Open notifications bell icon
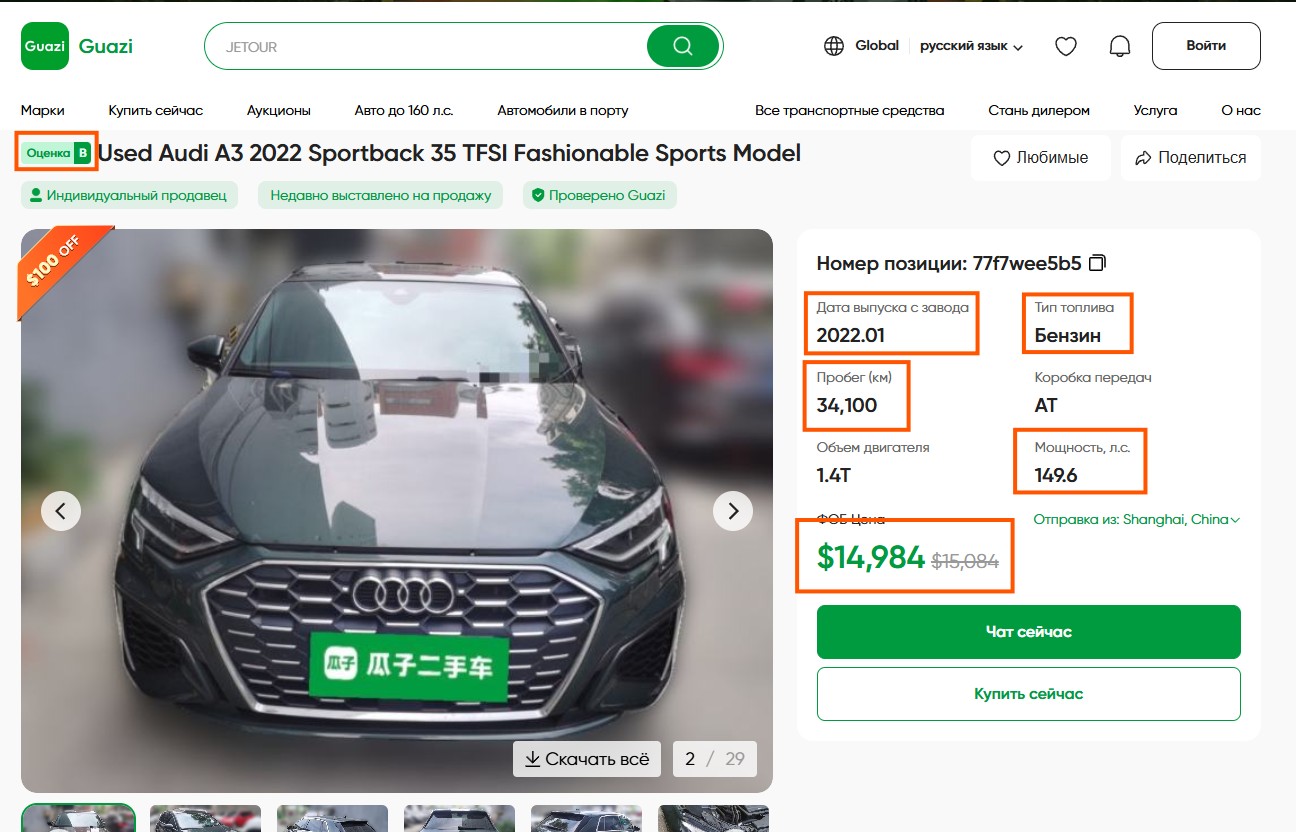The width and height of the screenshot is (1296, 832). point(1120,46)
